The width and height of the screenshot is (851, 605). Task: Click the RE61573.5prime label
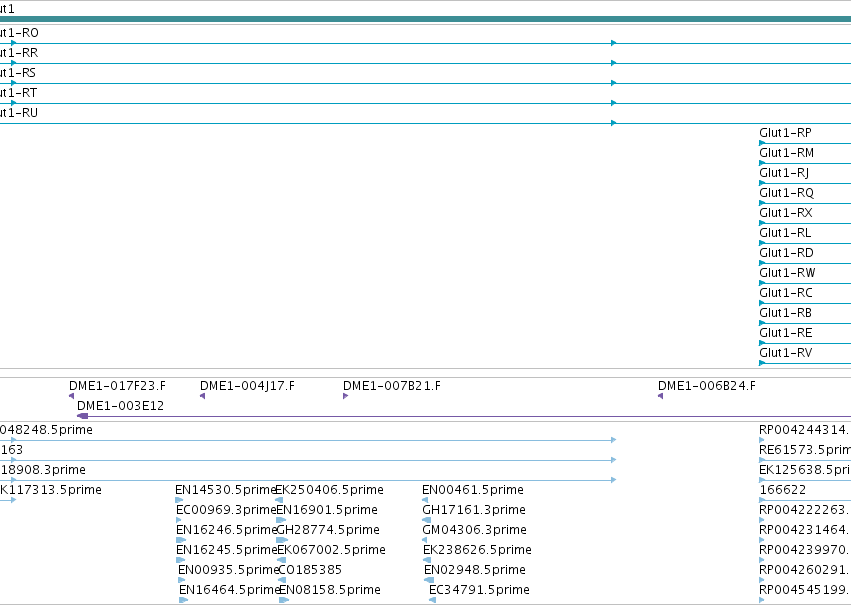click(x=805, y=450)
